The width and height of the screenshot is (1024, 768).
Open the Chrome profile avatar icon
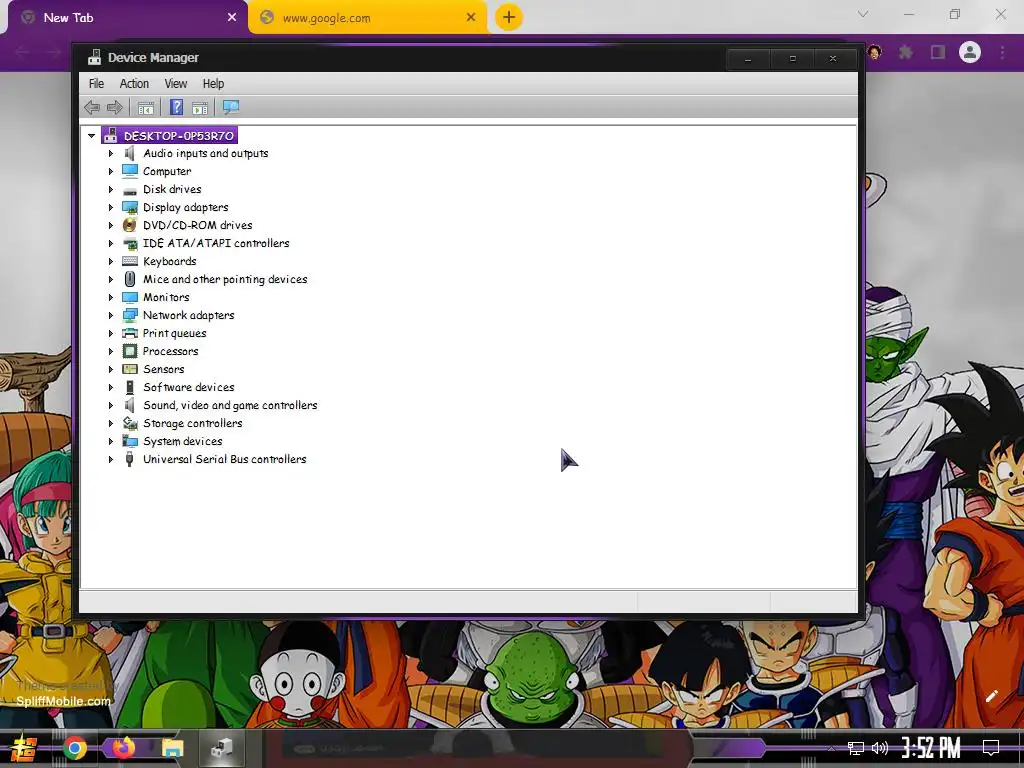click(970, 52)
